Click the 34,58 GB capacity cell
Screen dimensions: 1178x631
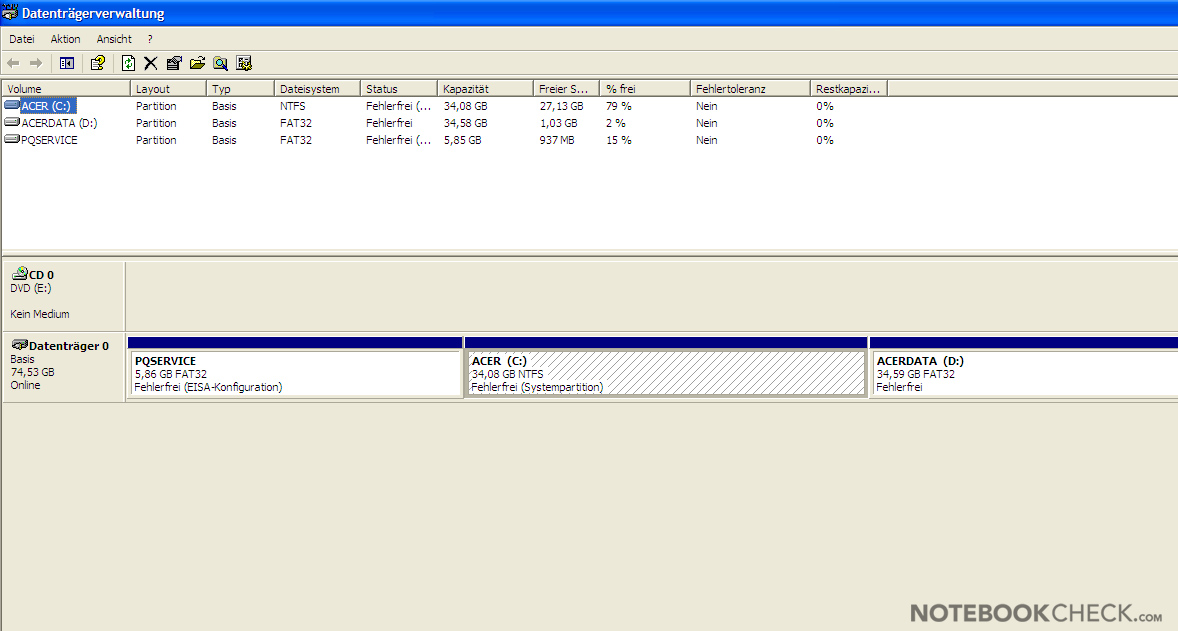(x=465, y=123)
